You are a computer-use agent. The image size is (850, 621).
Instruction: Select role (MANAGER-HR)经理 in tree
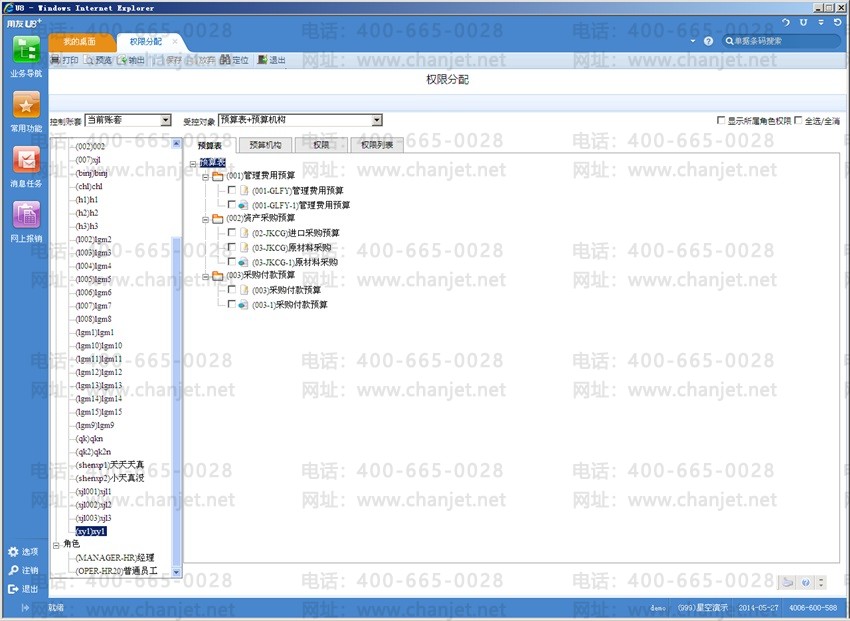tap(115, 558)
